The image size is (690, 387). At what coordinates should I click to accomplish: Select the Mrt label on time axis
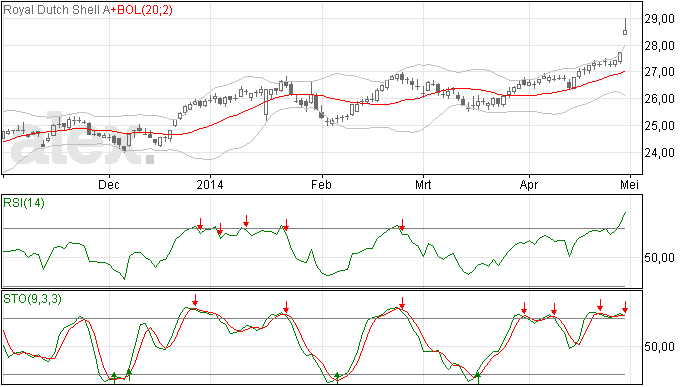coord(423,184)
